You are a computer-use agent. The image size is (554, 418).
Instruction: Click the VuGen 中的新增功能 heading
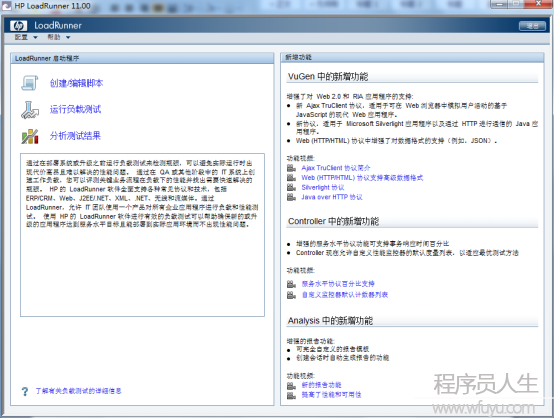pos(328,76)
